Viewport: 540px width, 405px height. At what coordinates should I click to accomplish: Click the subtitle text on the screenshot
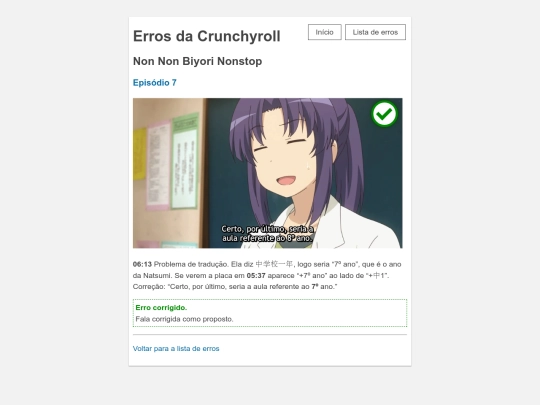[x=268, y=233]
